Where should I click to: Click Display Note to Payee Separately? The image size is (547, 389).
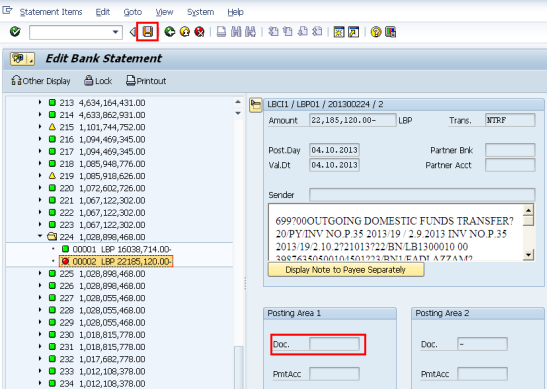[x=346, y=270]
